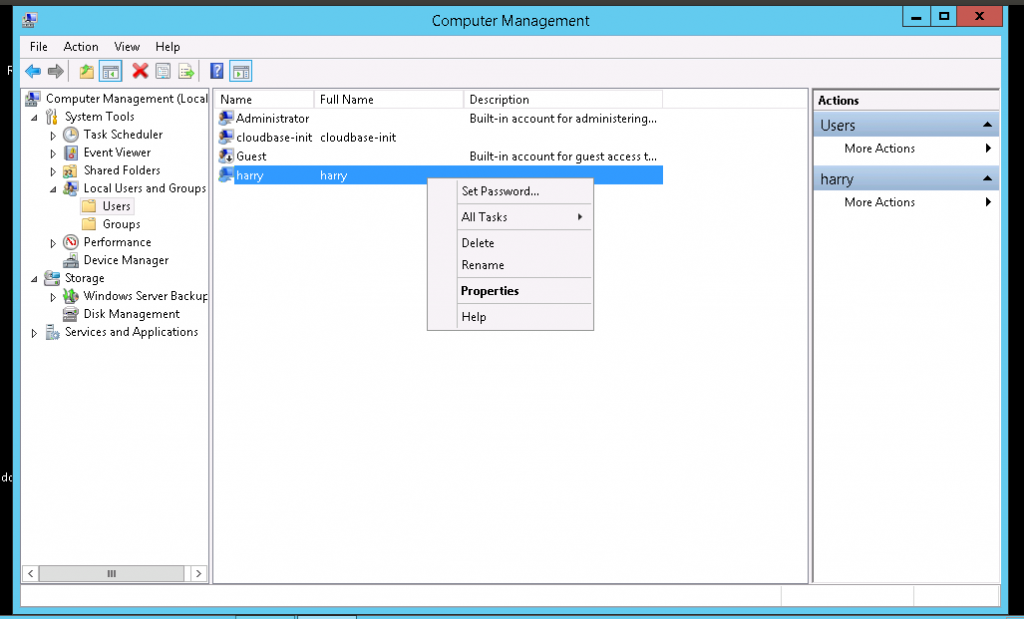Click the Local Users and Groups icon
1024x619 pixels.
tap(71, 189)
